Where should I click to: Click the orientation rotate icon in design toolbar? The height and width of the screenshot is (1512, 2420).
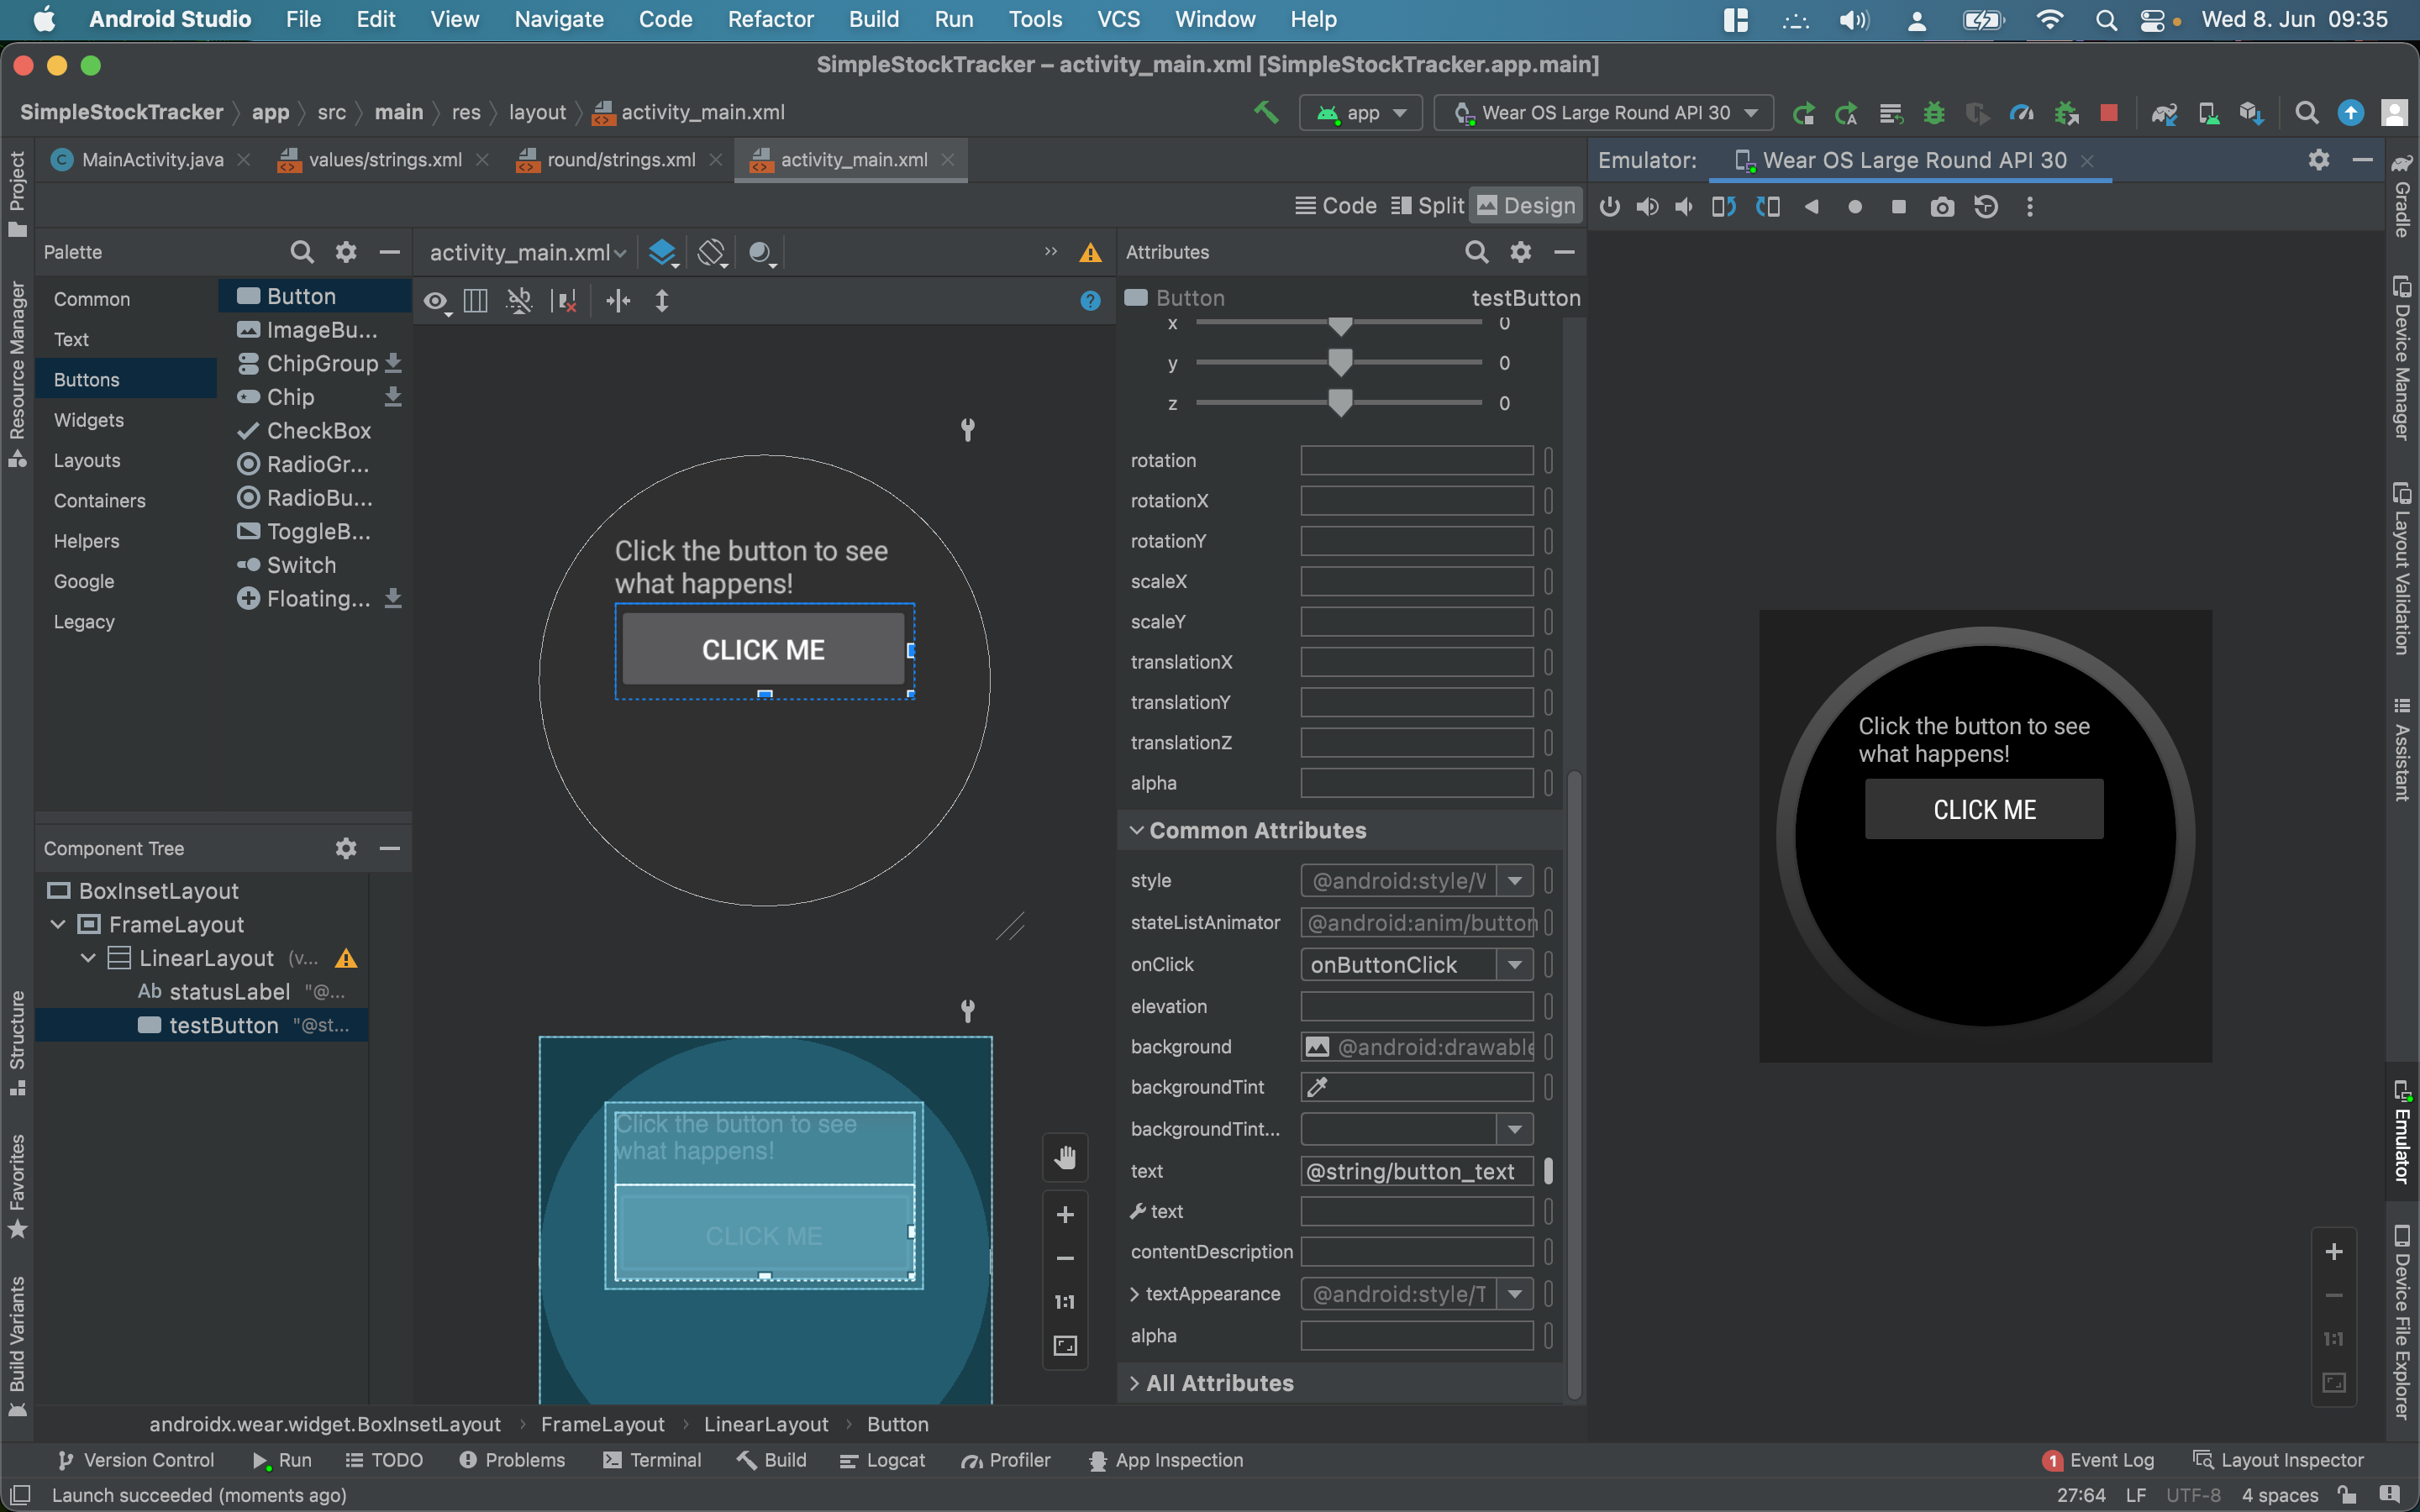point(711,252)
